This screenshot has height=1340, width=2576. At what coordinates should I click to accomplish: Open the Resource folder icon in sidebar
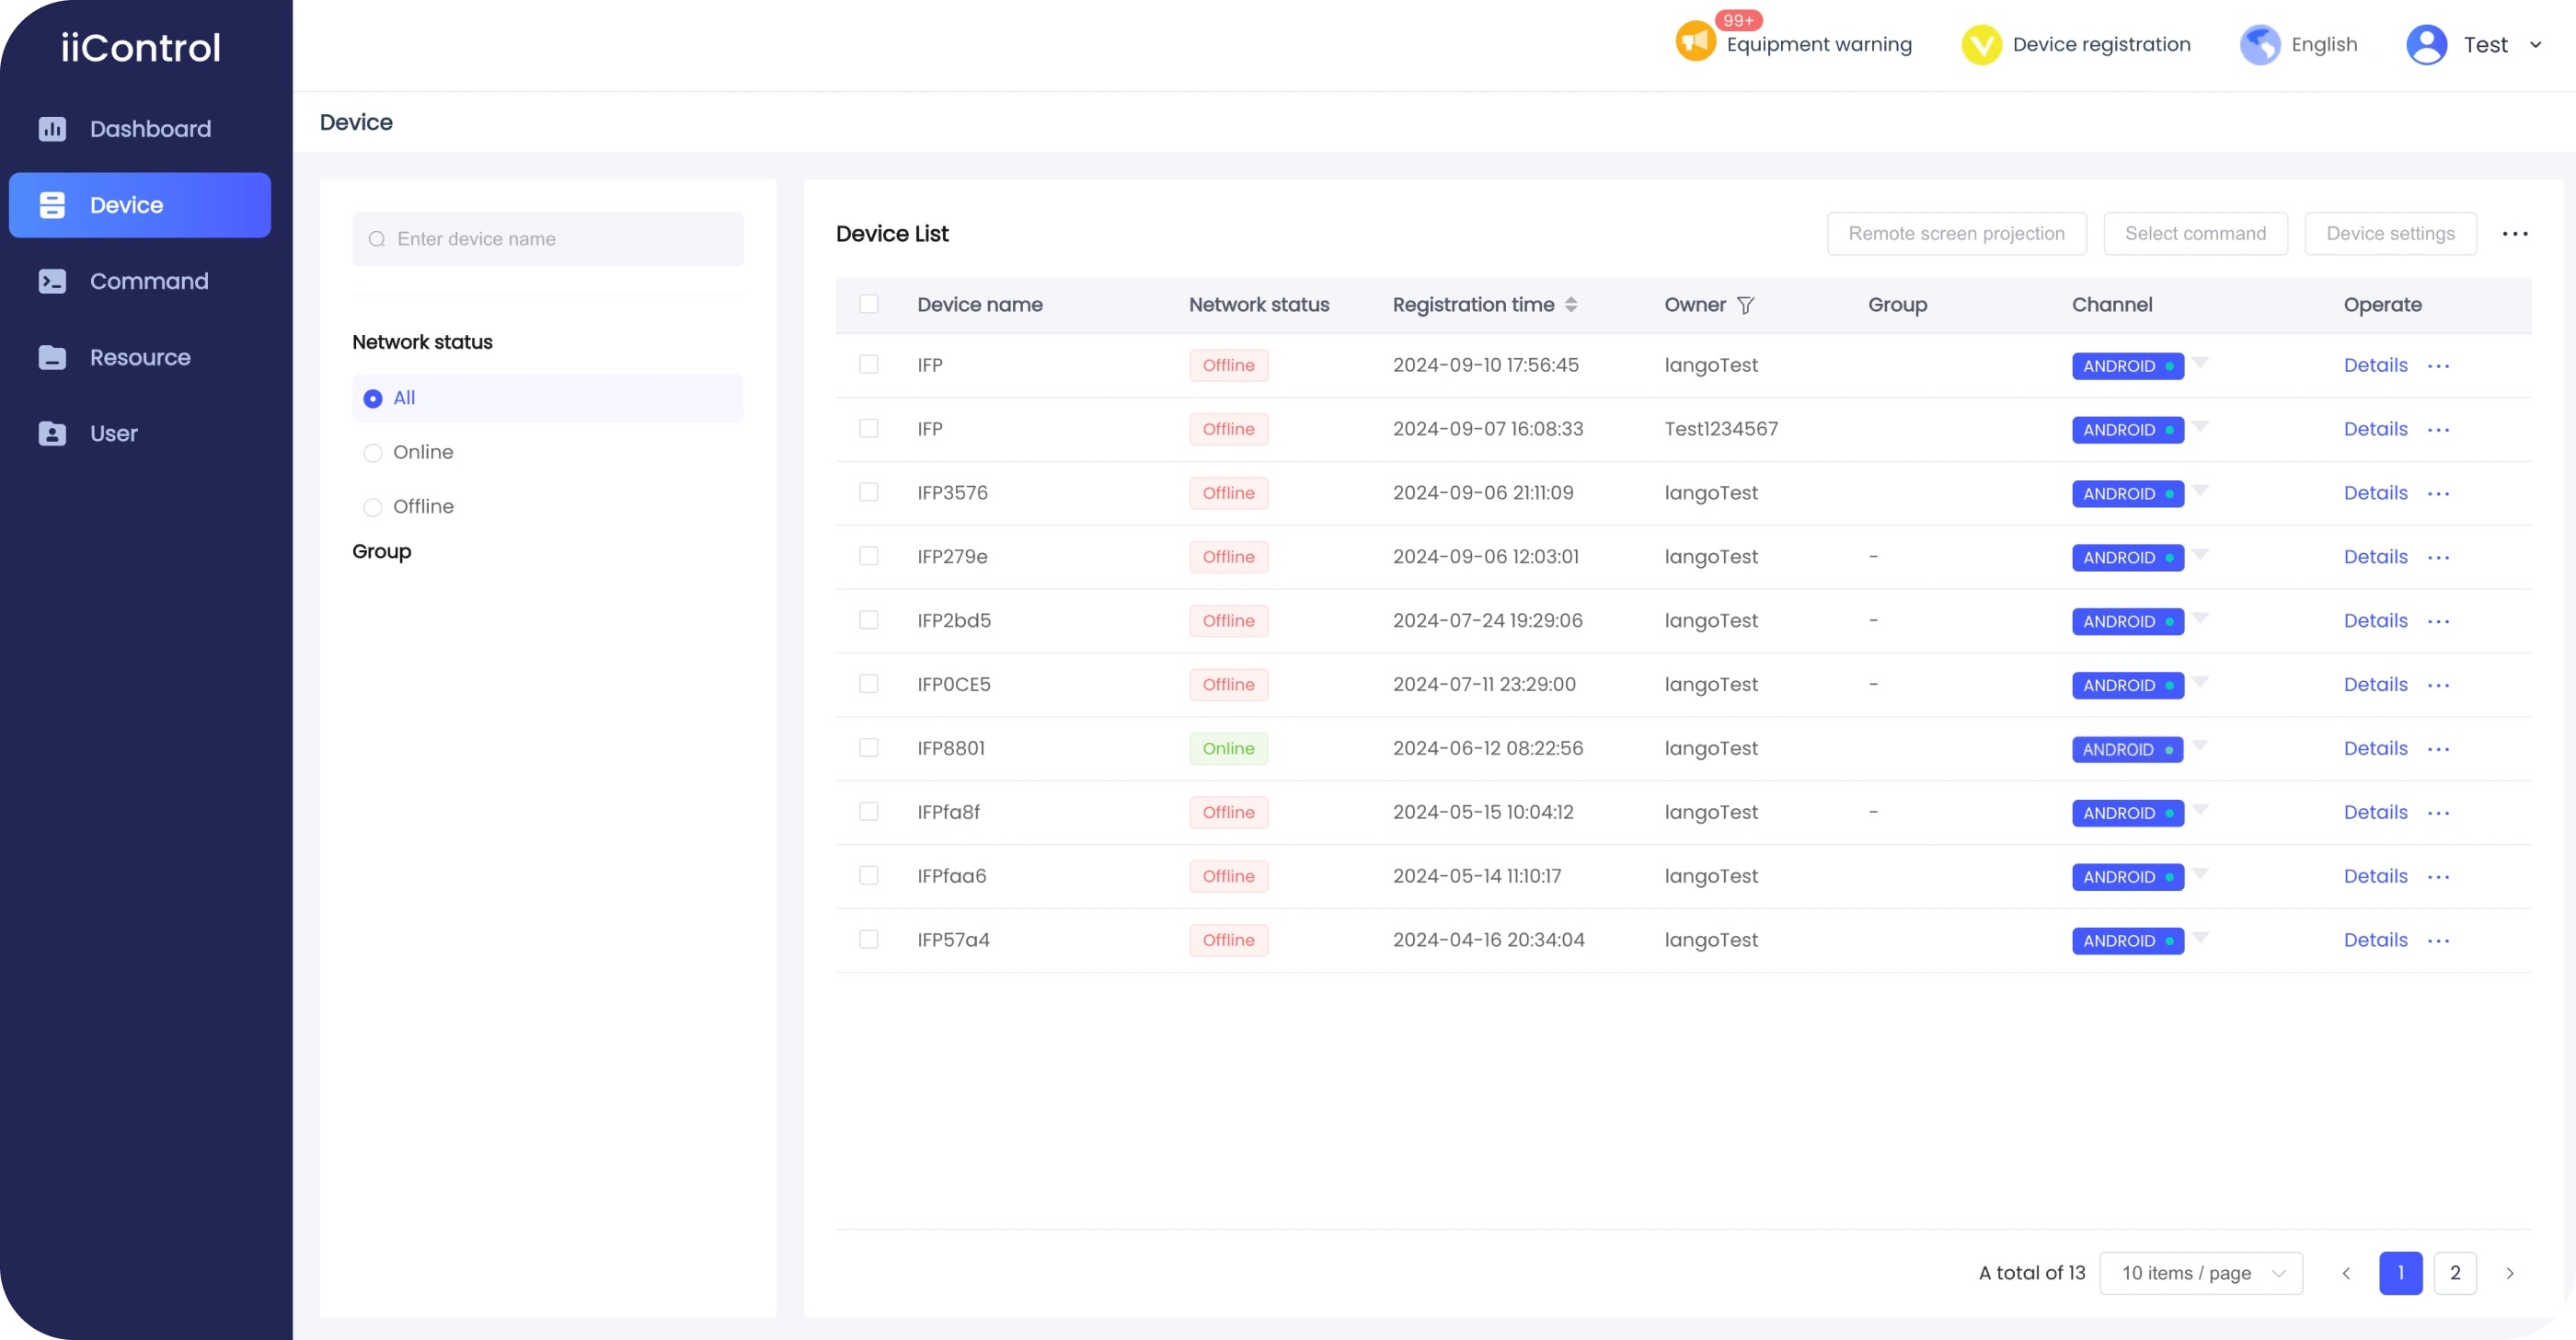(52, 357)
